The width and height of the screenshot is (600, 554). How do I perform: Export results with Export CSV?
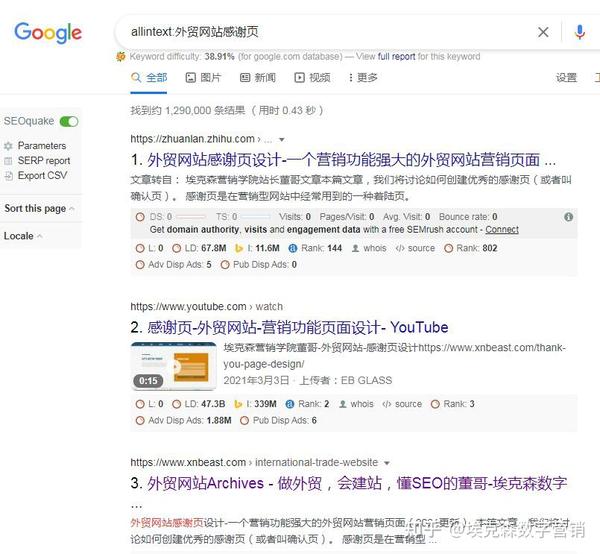tap(42, 176)
